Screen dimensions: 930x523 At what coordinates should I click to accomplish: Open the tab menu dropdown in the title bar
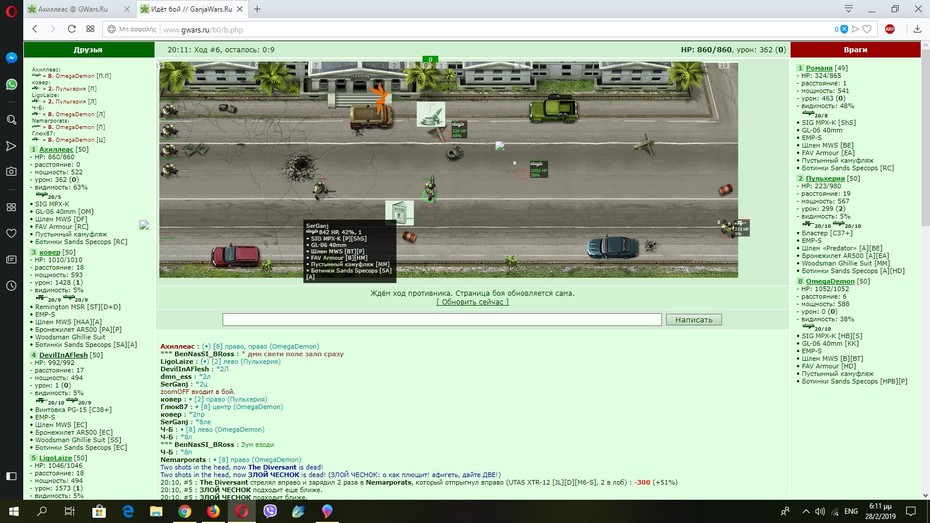pyautogui.click(x=848, y=9)
